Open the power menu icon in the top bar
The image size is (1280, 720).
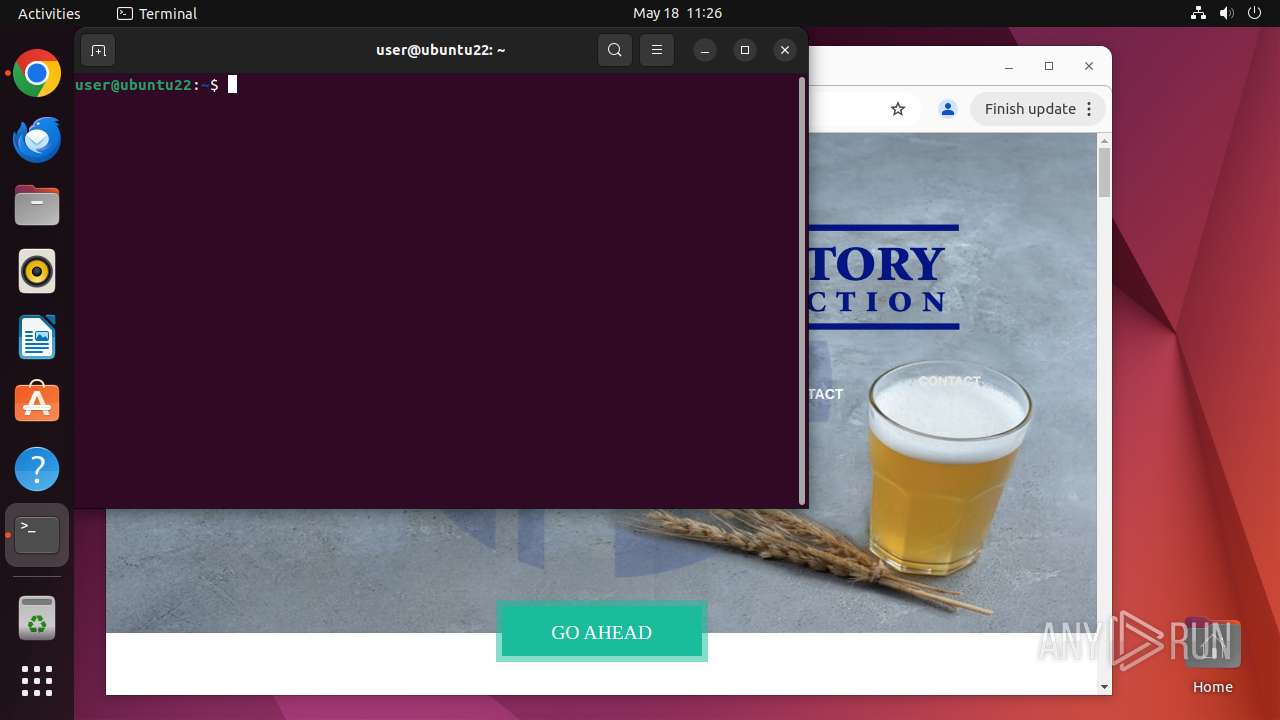(1256, 13)
